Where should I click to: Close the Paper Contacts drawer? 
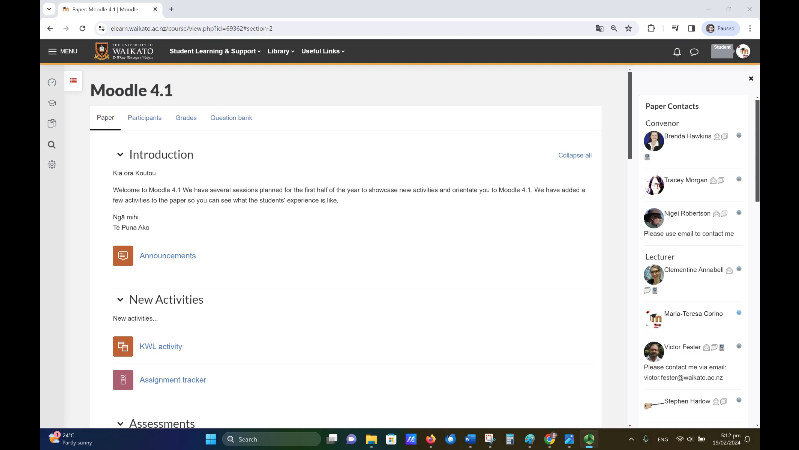point(751,78)
